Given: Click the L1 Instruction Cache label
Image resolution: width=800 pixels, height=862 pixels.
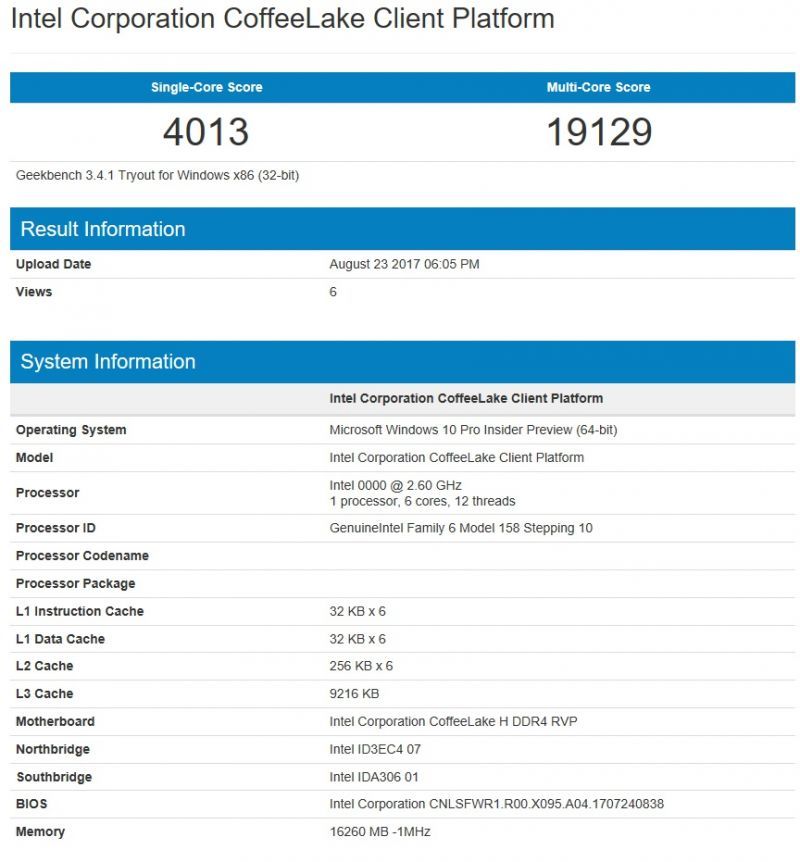Looking at the screenshot, I should pyautogui.click(x=80, y=611).
